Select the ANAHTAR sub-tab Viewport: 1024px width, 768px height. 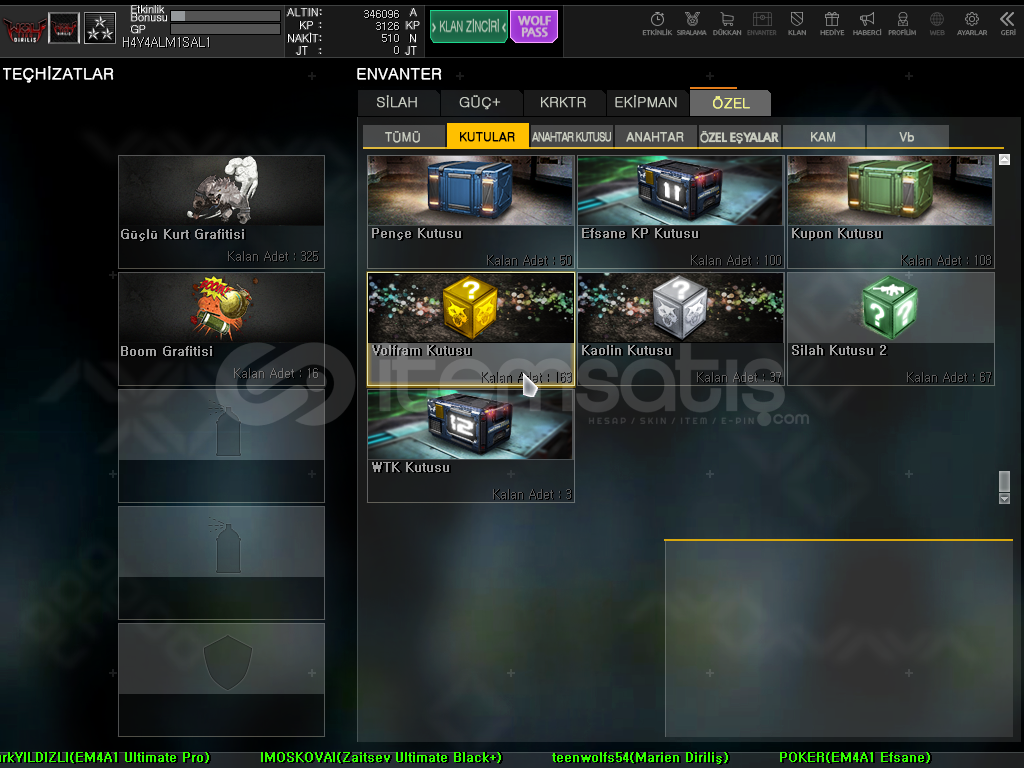pyautogui.click(x=655, y=137)
